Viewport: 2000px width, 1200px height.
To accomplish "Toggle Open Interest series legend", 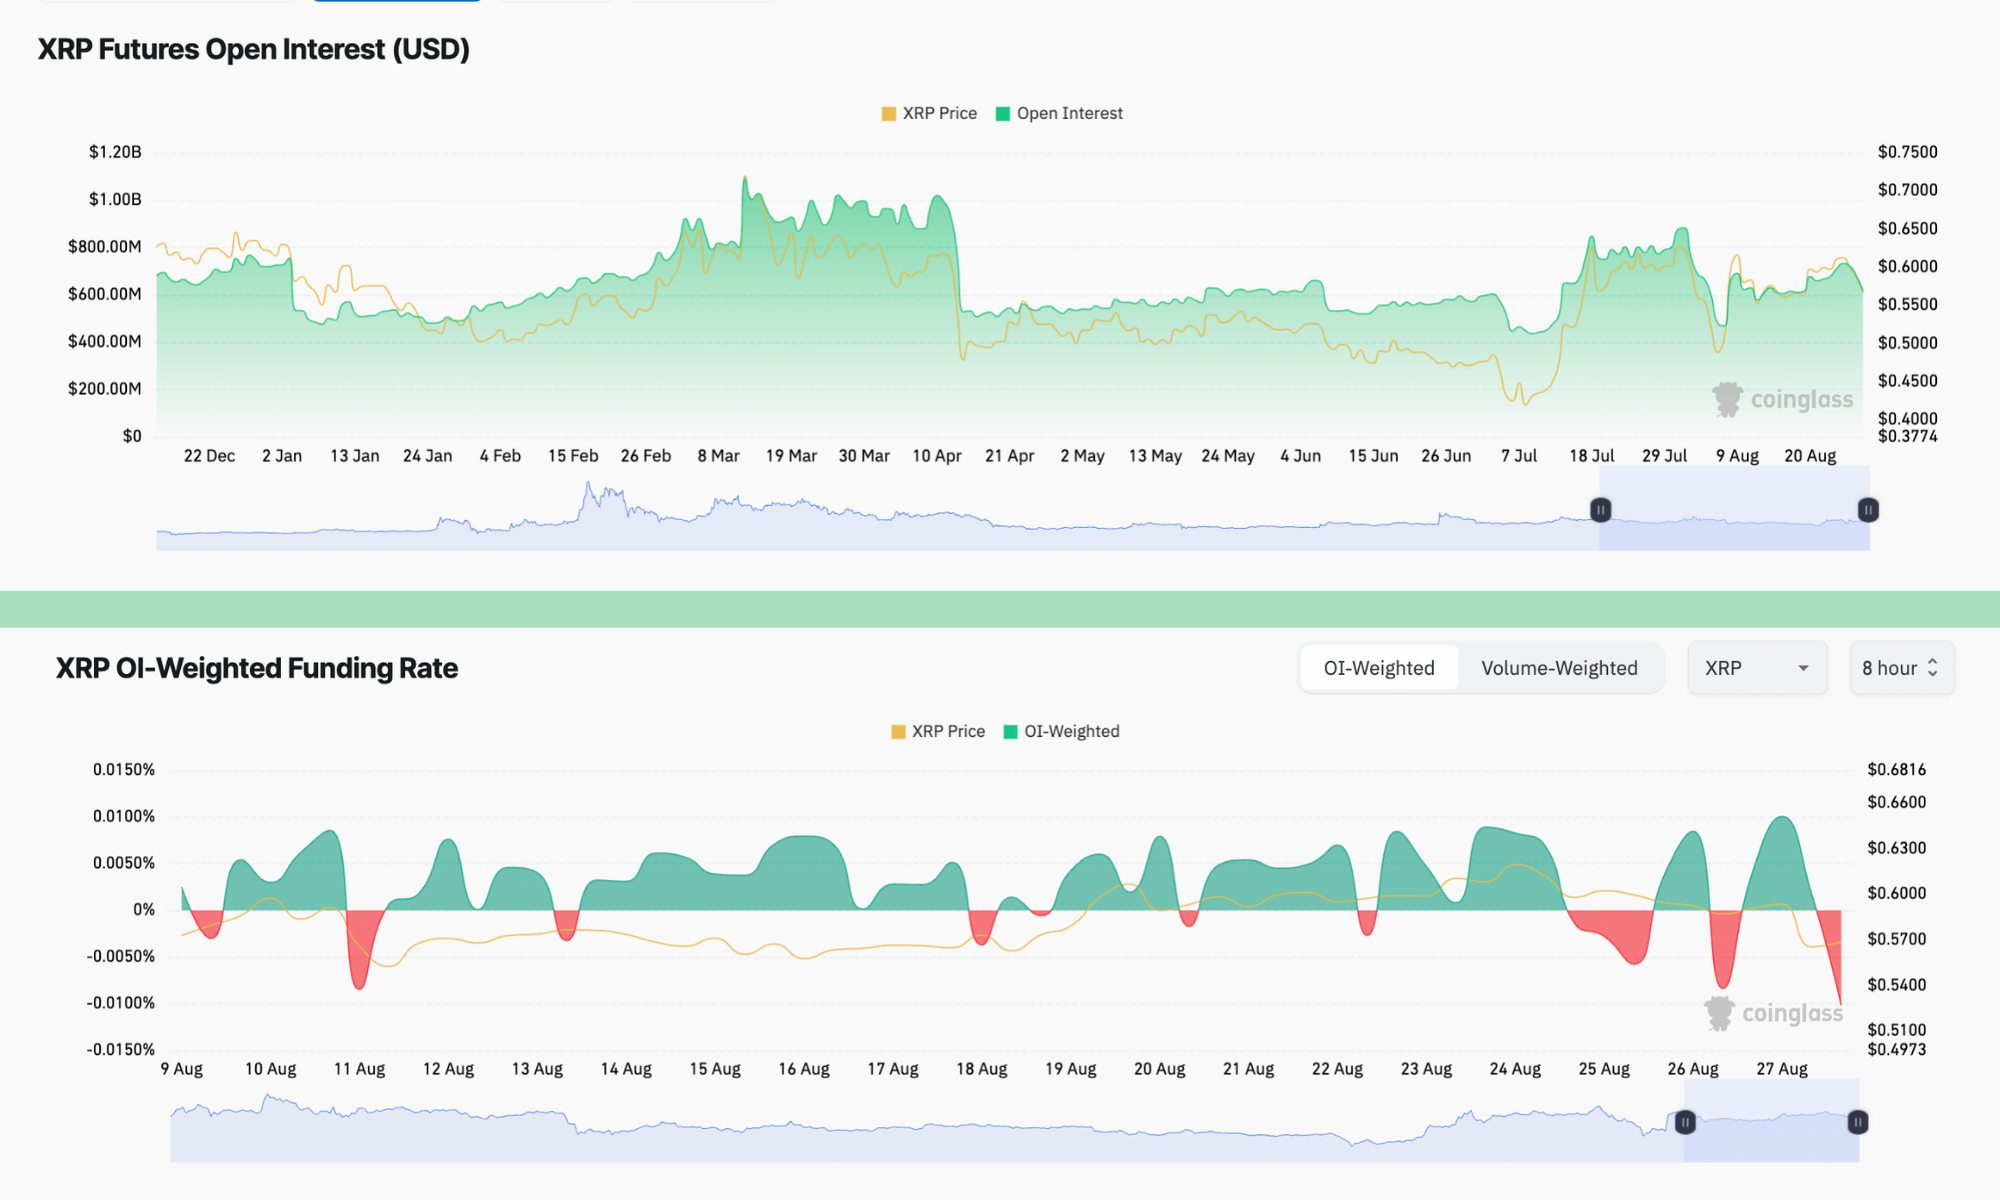I will click(x=1069, y=113).
